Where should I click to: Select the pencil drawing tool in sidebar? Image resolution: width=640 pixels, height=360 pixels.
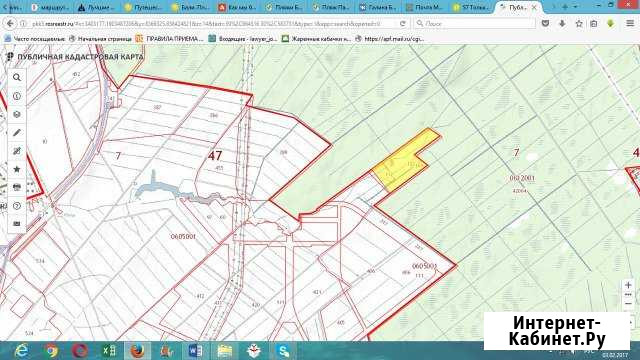(x=17, y=133)
